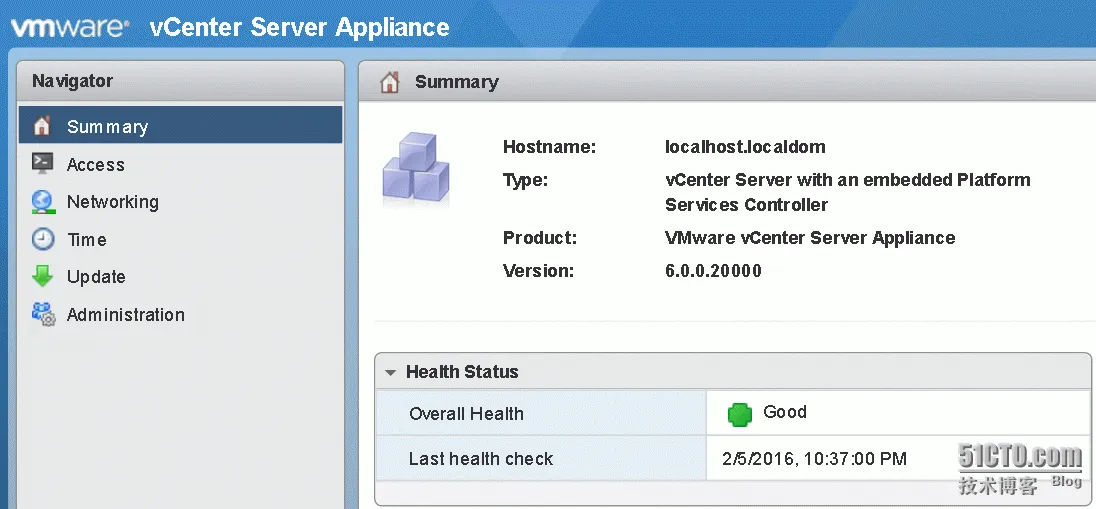Click the Product: field label
This screenshot has width=1096, height=509.
pyautogui.click(x=540, y=238)
